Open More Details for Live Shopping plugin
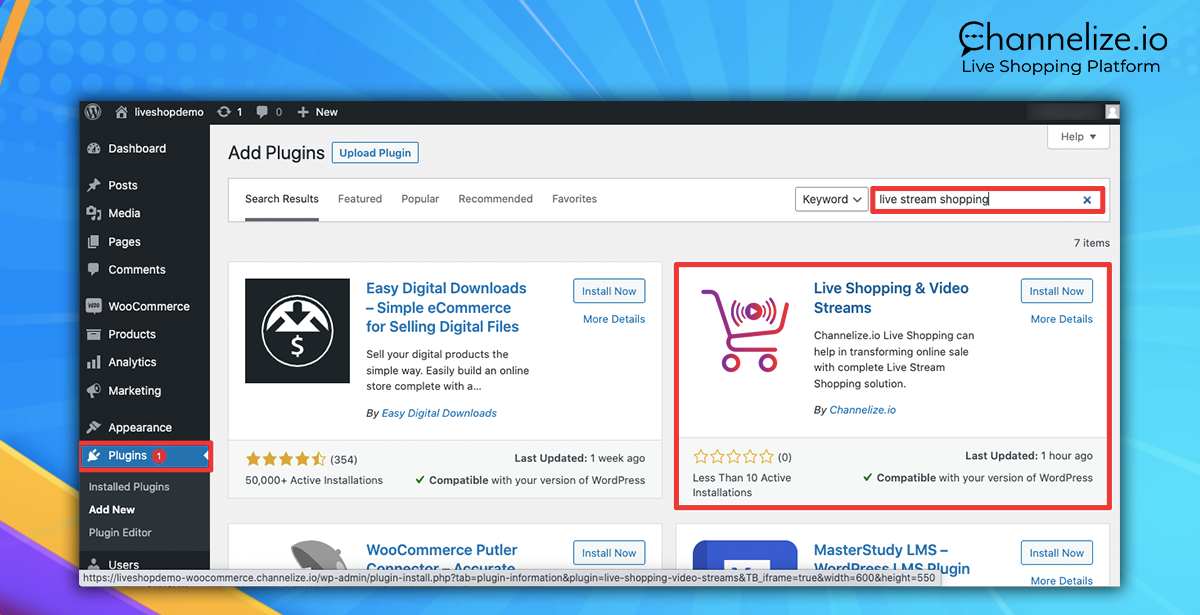This screenshot has height=615, width=1200. 1062,319
